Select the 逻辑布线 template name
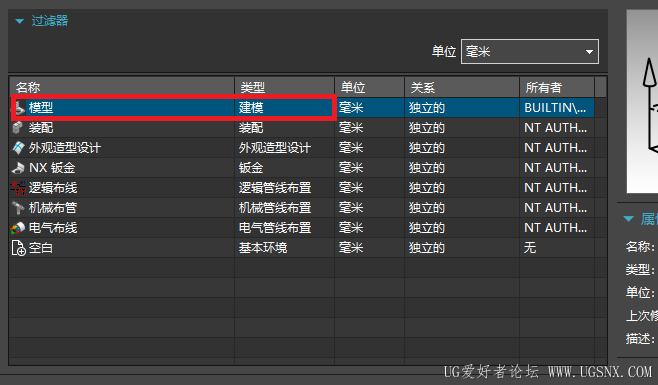This screenshot has height=385, width=658. (53, 188)
